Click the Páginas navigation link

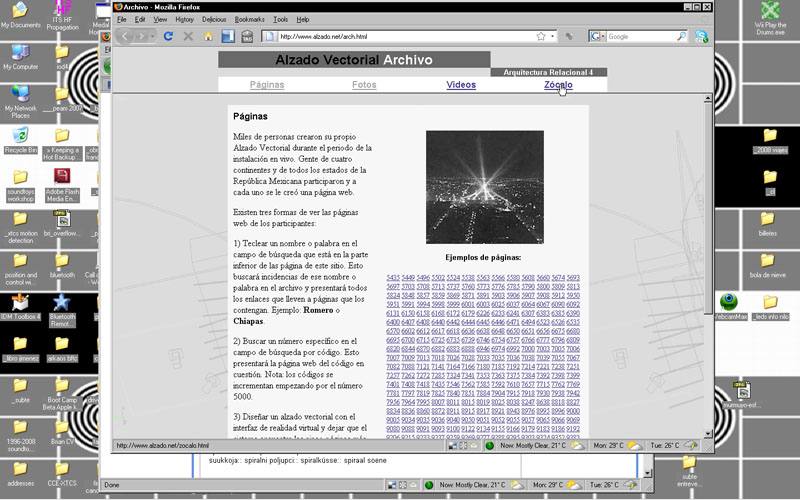[x=267, y=85]
